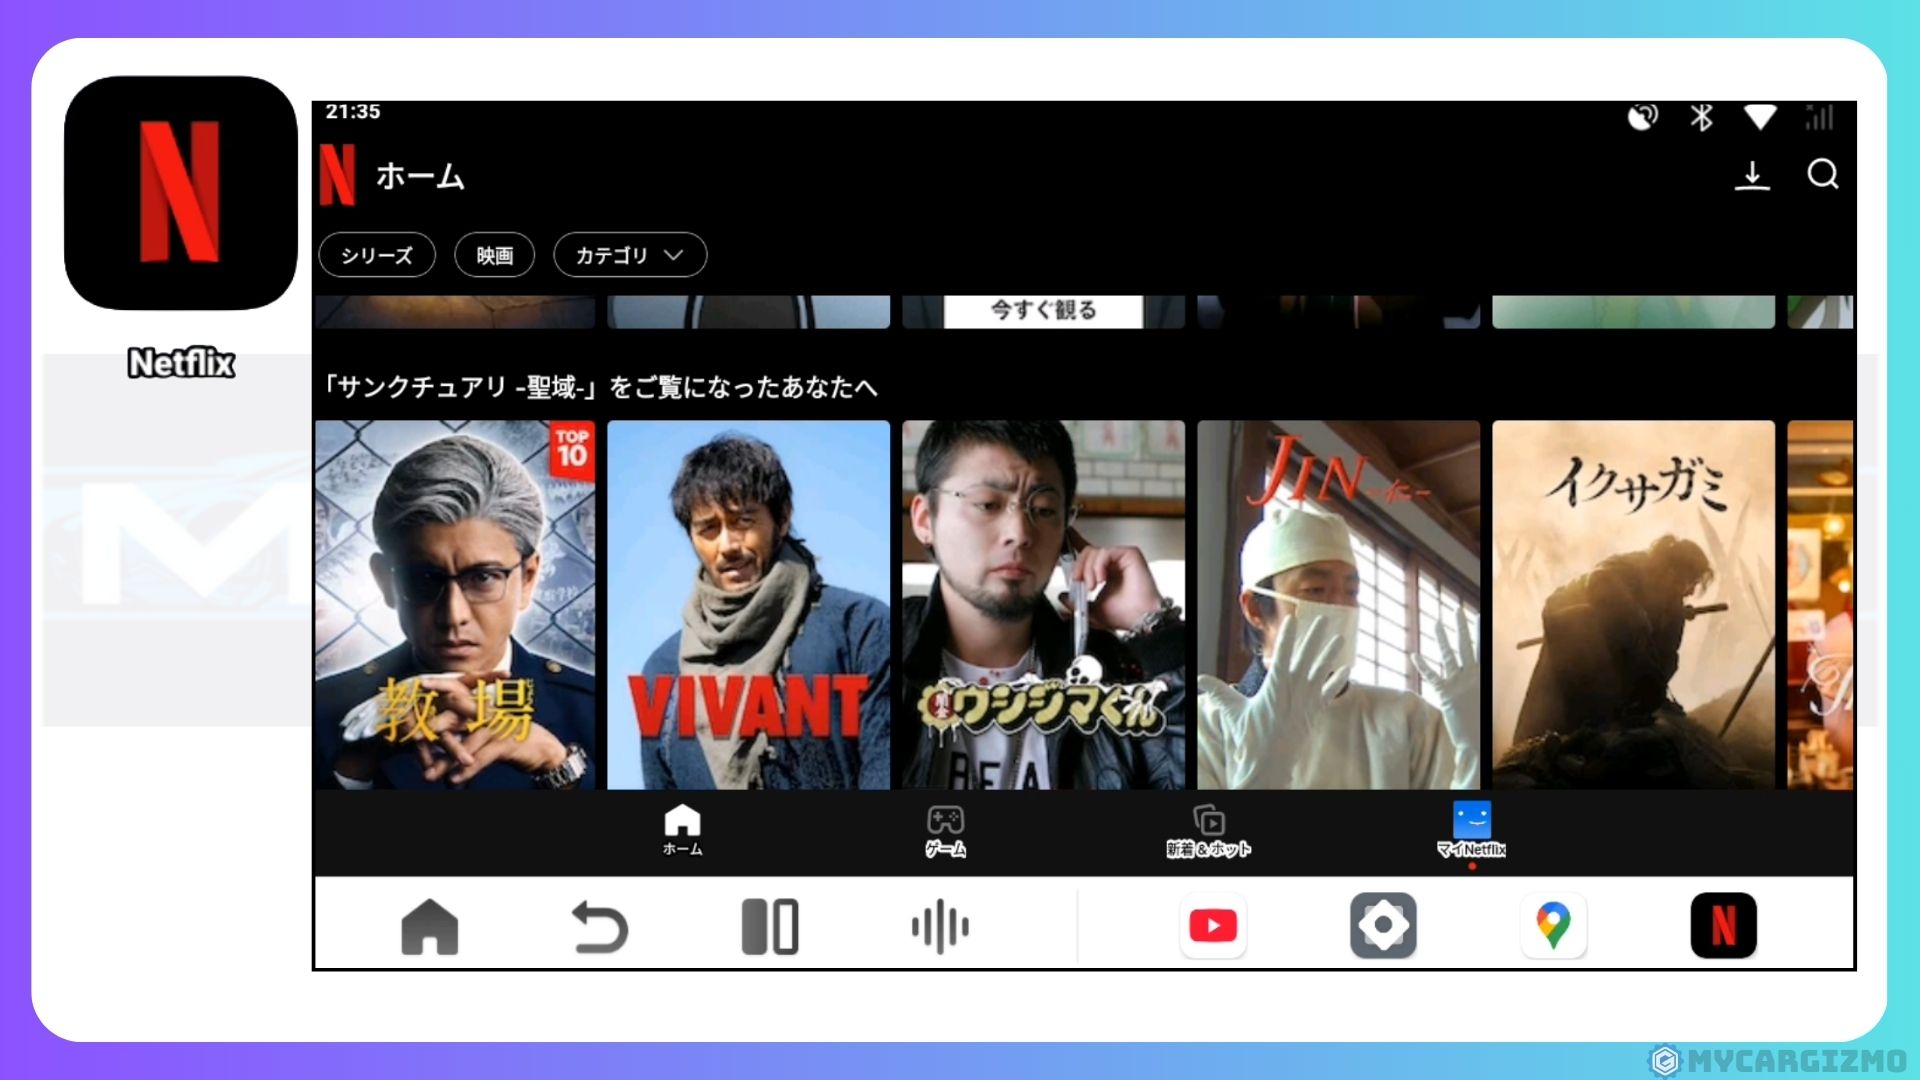1920x1080 pixels.
Task: Open the イクサガミ poster thumbnail
Action: (1633, 604)
